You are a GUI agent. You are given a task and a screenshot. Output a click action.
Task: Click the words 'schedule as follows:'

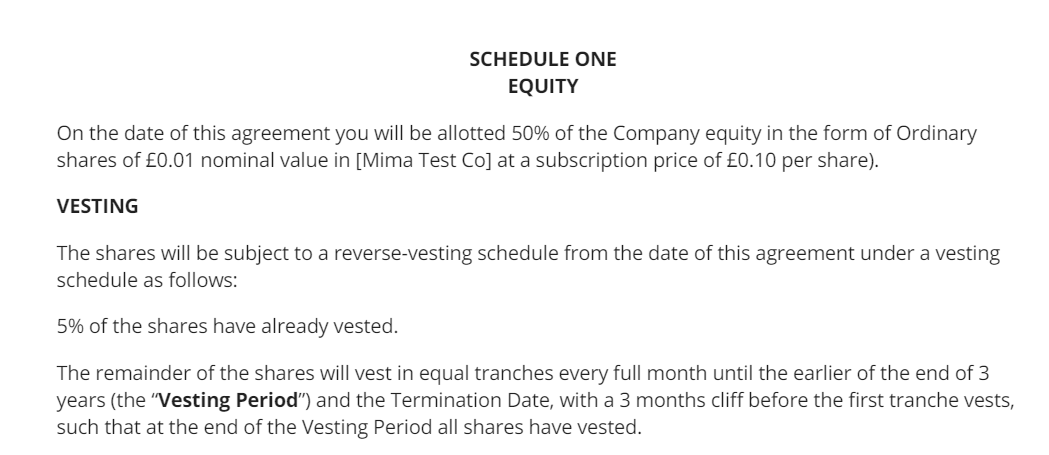(148, 281)
